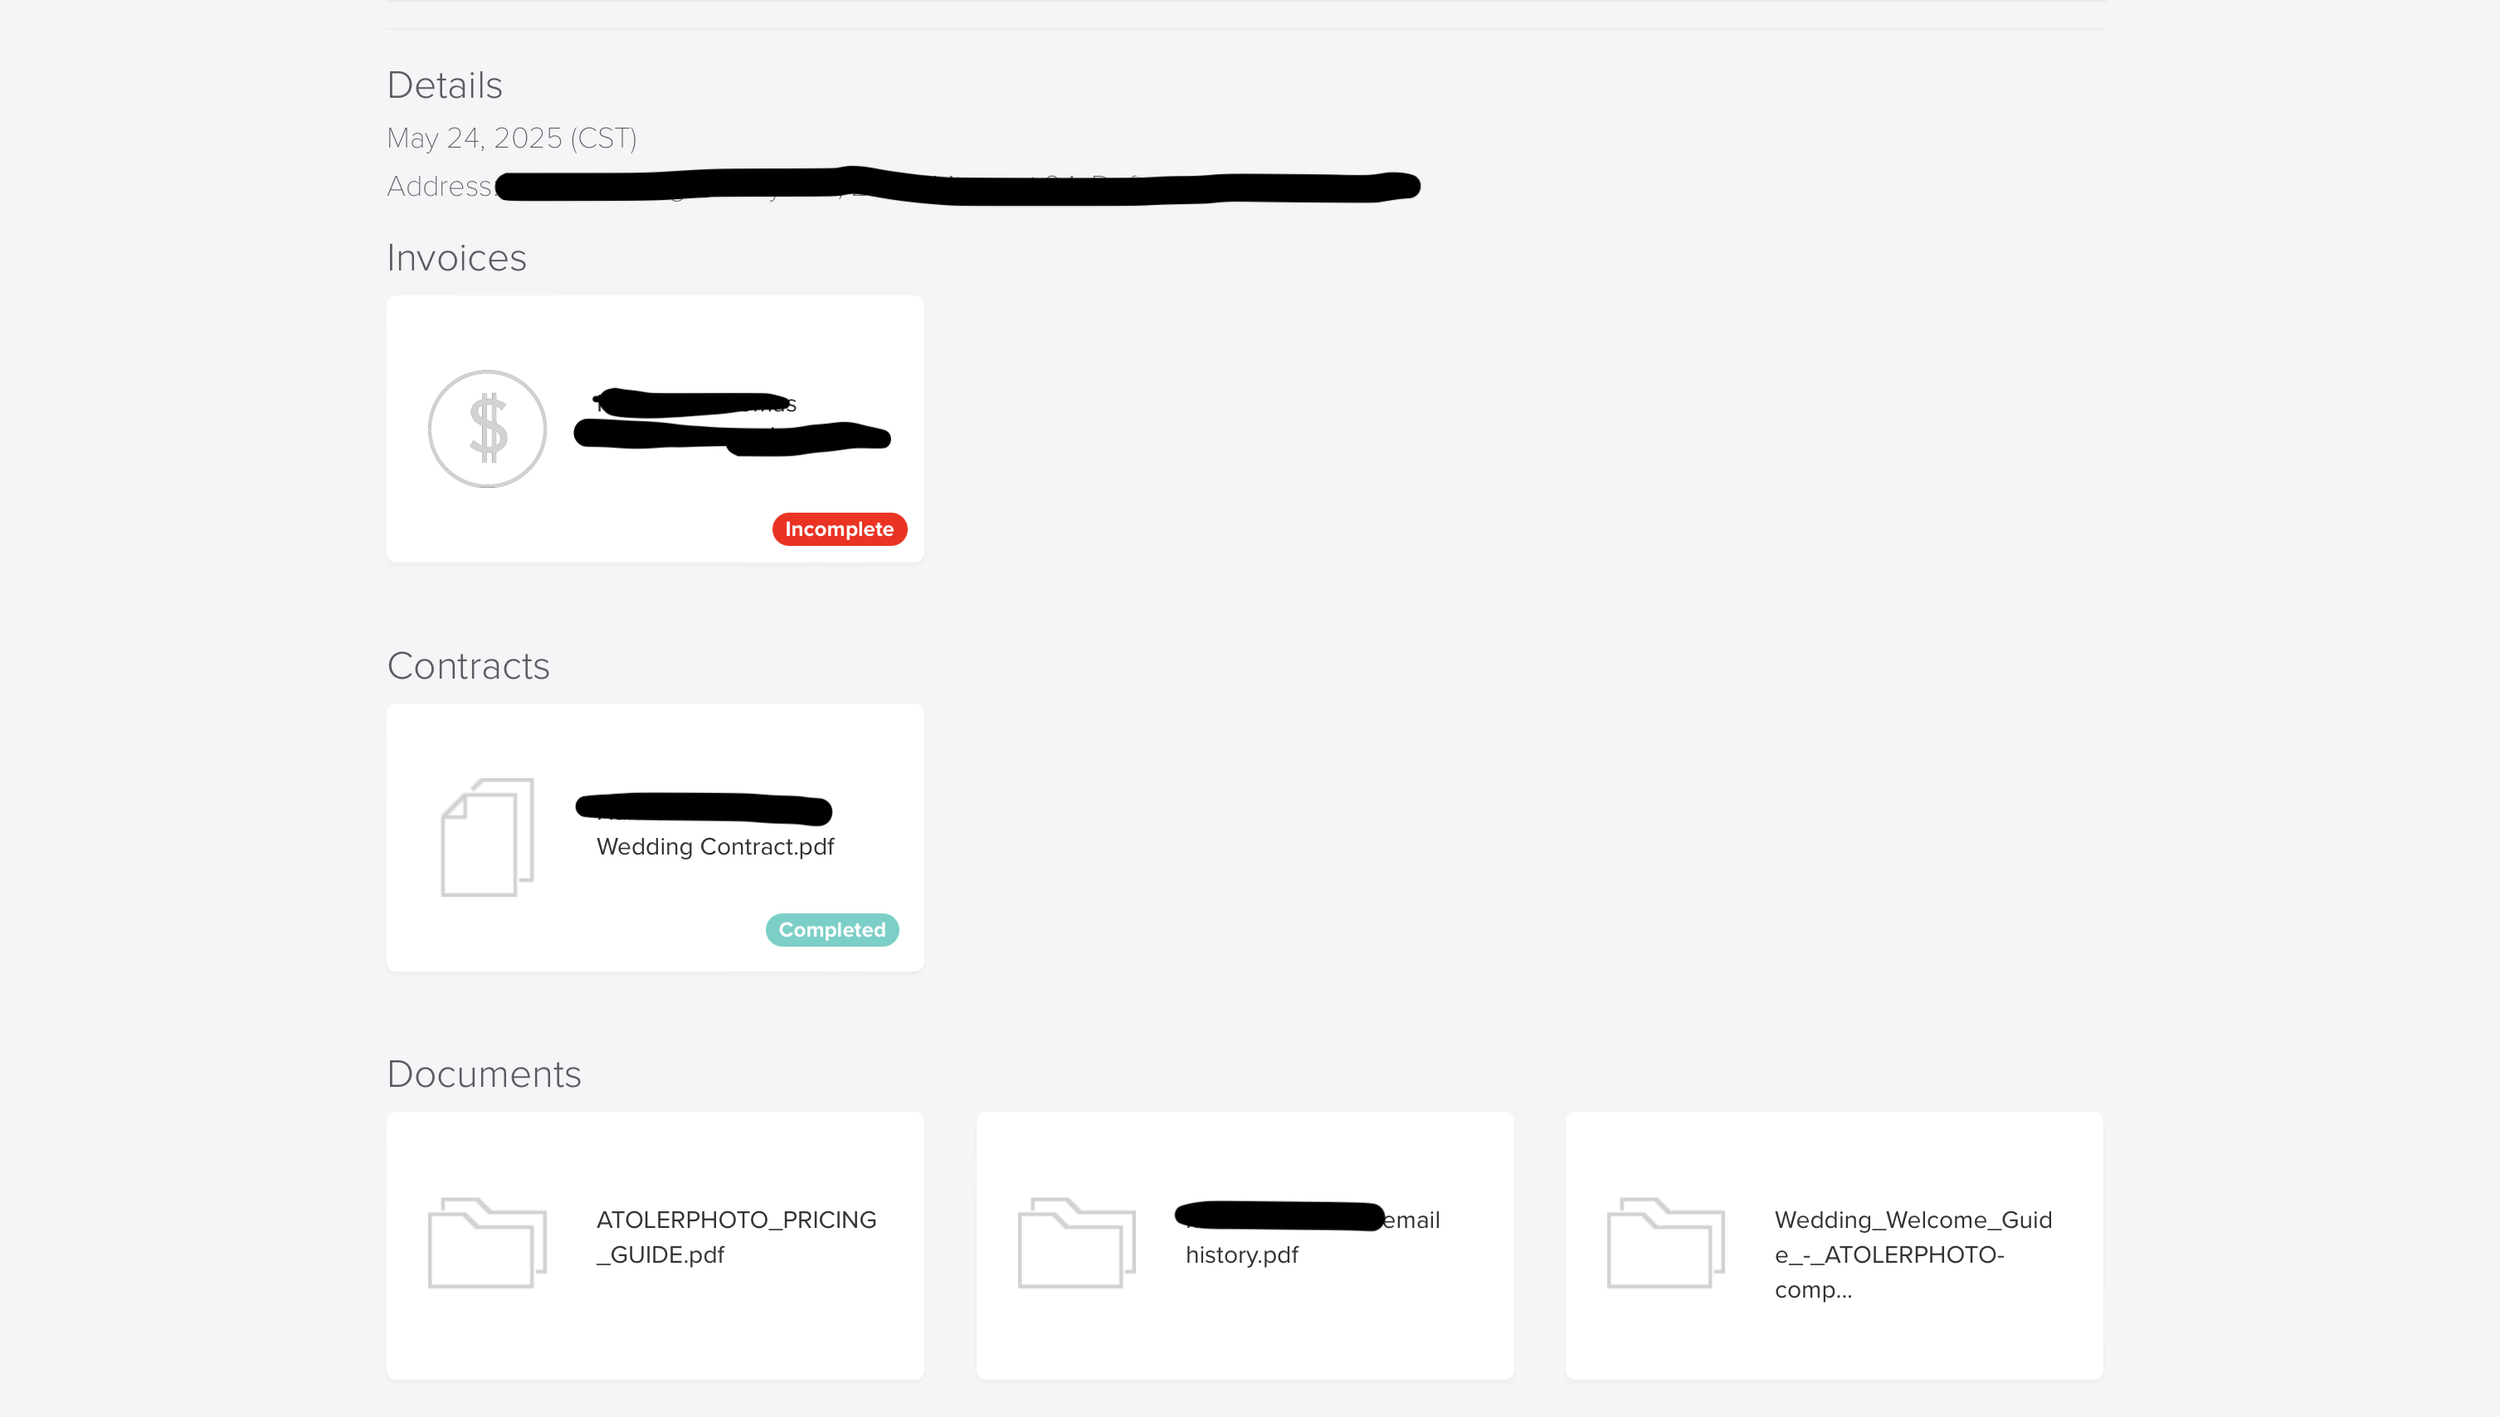
Task: Click the Details section heading
Action: (x=444, y=86)
